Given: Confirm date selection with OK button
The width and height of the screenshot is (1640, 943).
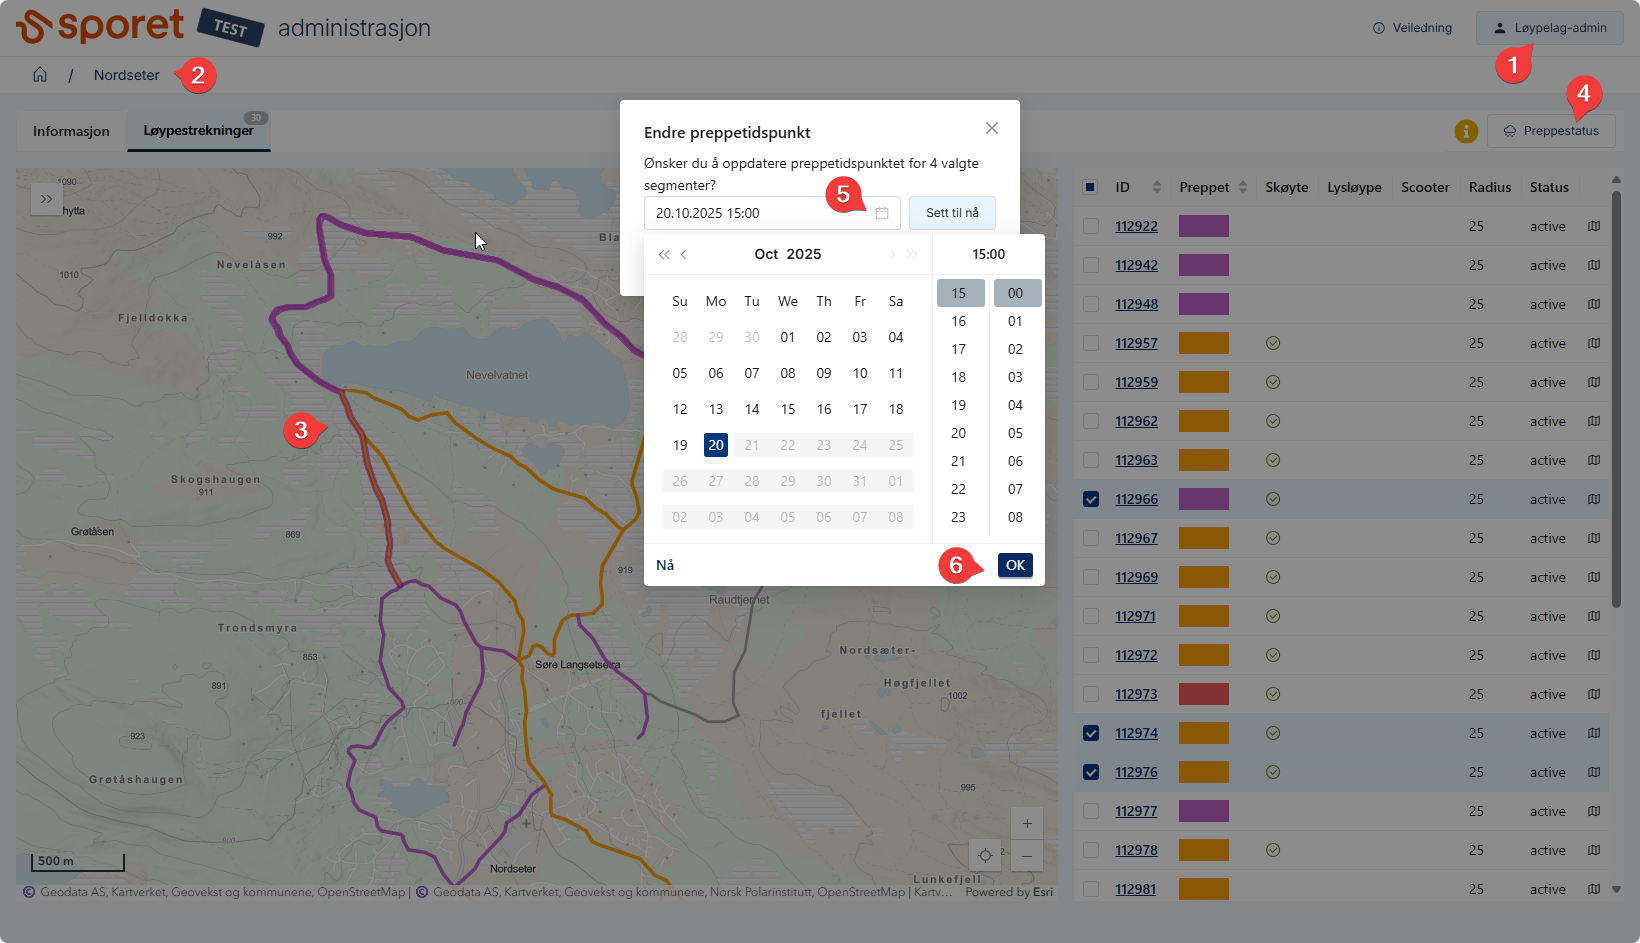Looking at the screenshot, I should point(1015,565).
